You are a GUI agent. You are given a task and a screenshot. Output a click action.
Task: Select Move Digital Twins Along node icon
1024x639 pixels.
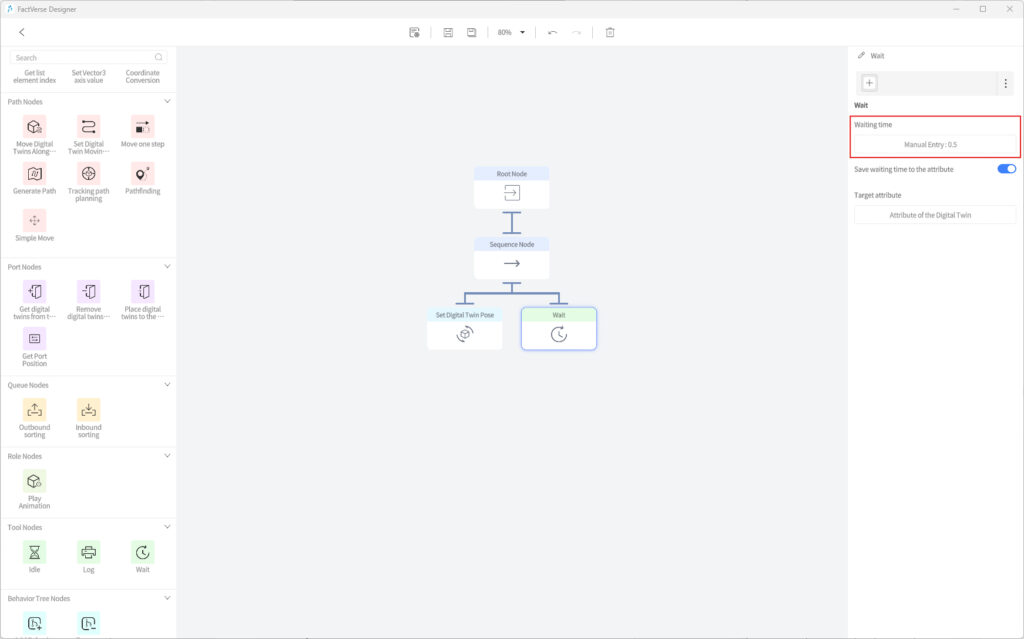(35, 127)
